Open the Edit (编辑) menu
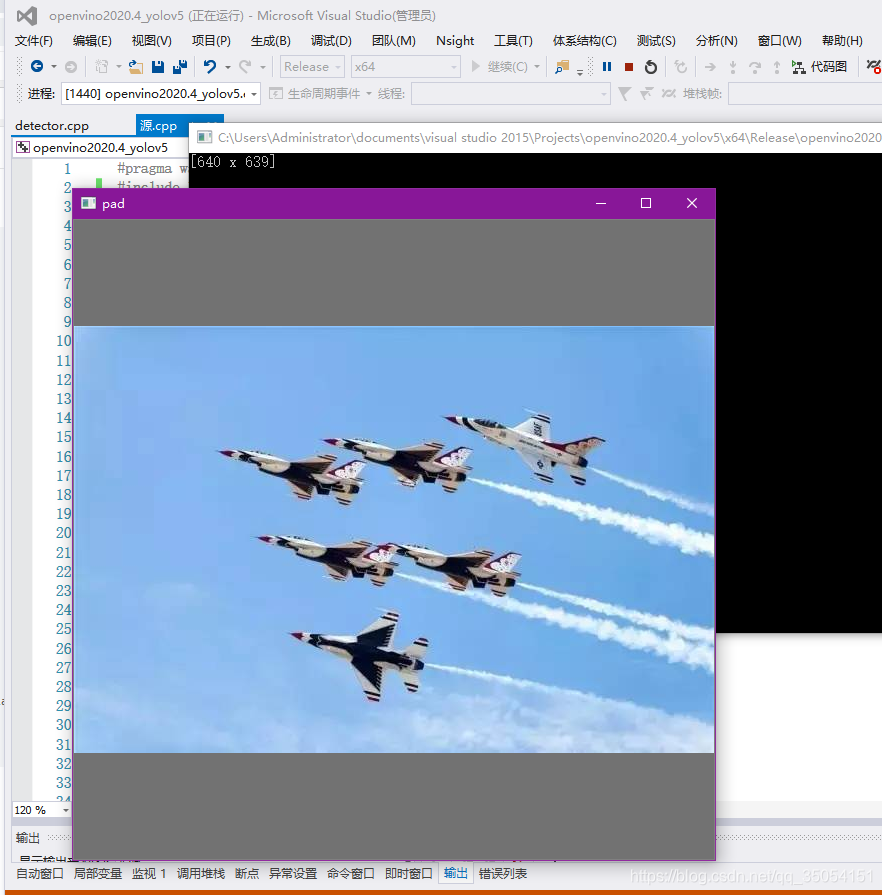Screen dimensions: 882x895 click(92, 41)
